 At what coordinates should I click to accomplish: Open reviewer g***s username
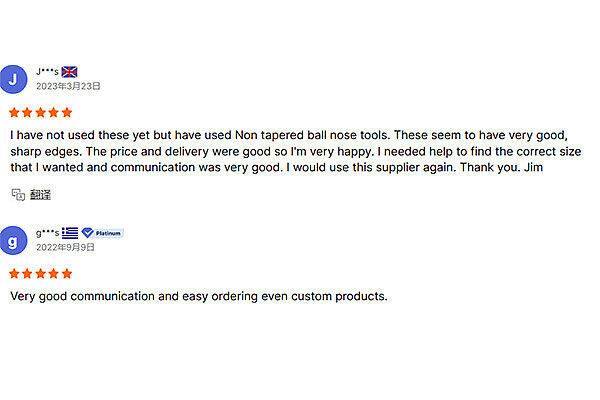(x=47, y=233)
